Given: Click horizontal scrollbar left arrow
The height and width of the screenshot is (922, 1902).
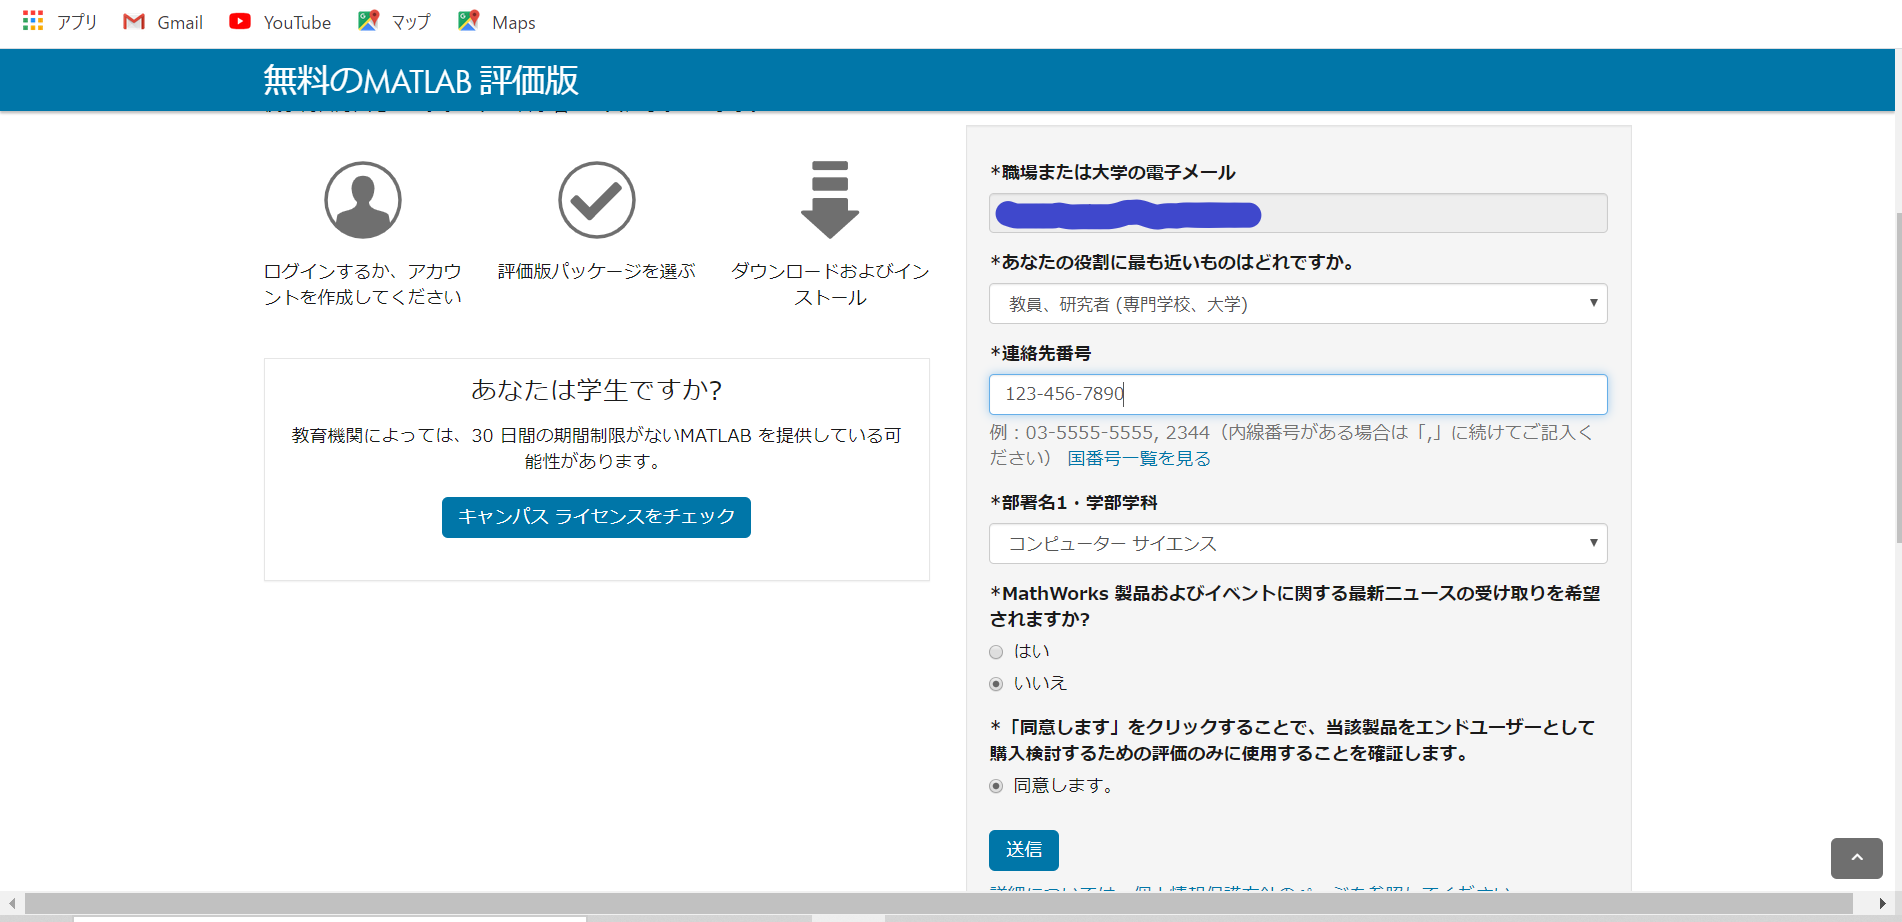Looking at the screenshot, I should [11, 903].
